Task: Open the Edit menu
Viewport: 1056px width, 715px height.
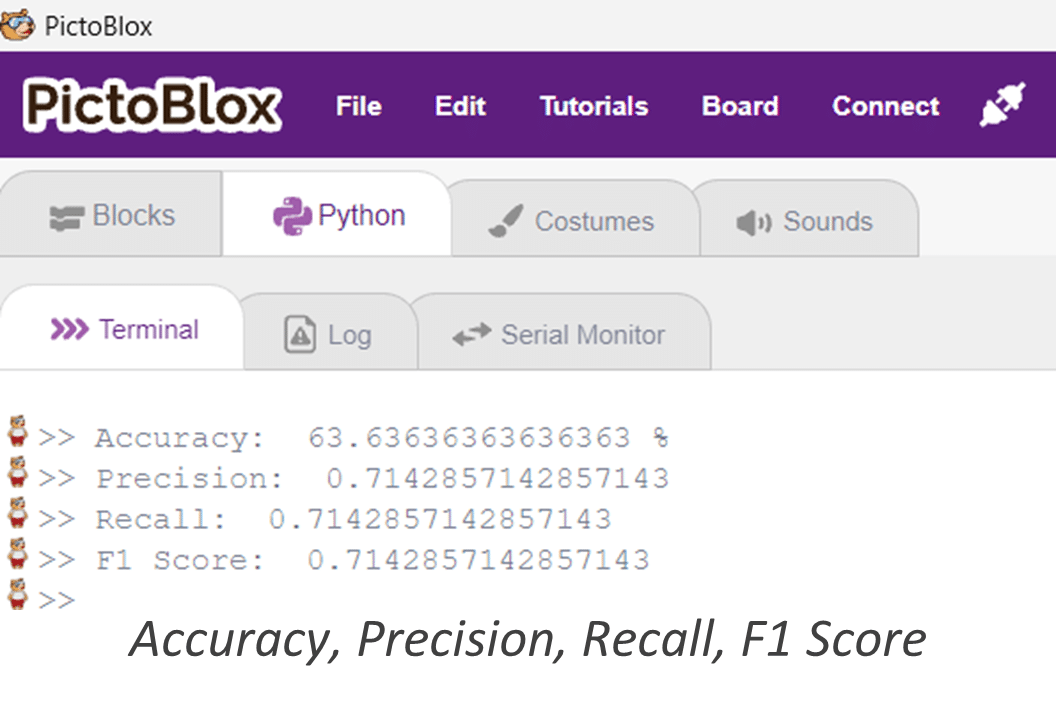Action: tap(460, 106)
